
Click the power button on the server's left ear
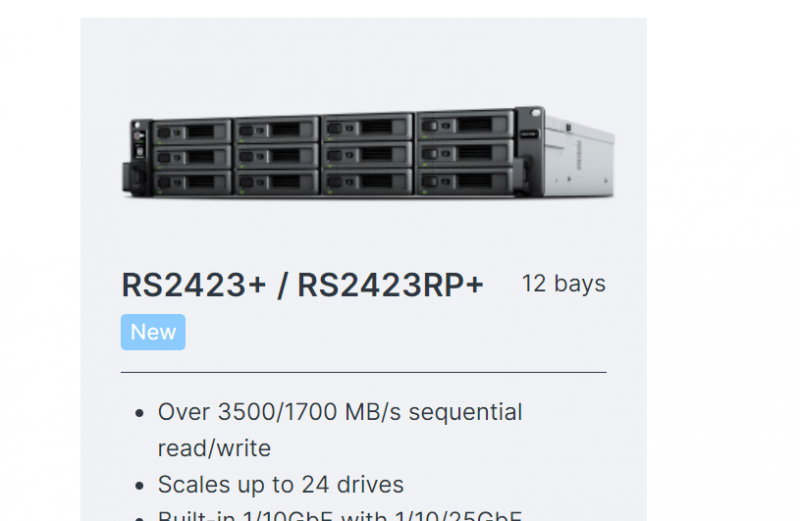point(137,136)
